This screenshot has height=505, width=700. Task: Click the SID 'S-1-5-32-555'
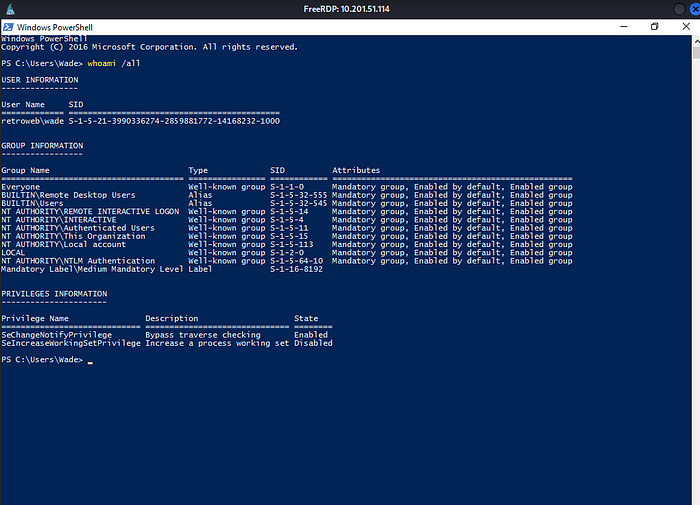(x=299, y=195)
